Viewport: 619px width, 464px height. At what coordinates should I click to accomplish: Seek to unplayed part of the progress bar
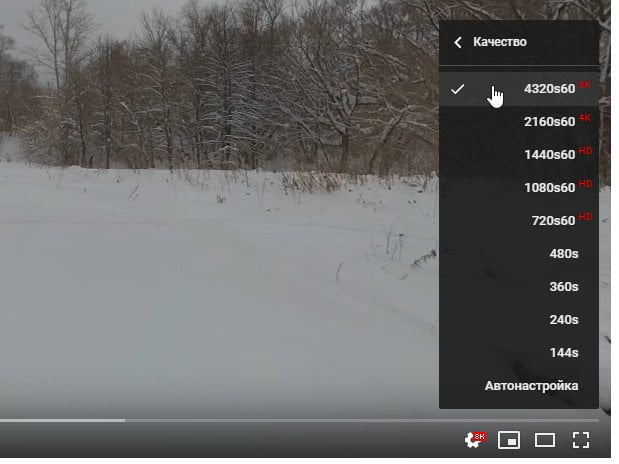coord(362,421)
